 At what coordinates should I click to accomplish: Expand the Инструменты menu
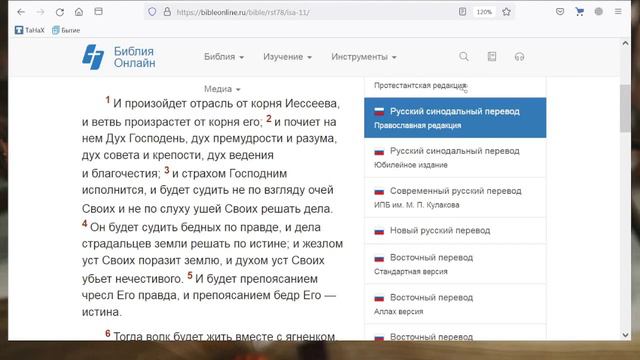click(364, 57)
